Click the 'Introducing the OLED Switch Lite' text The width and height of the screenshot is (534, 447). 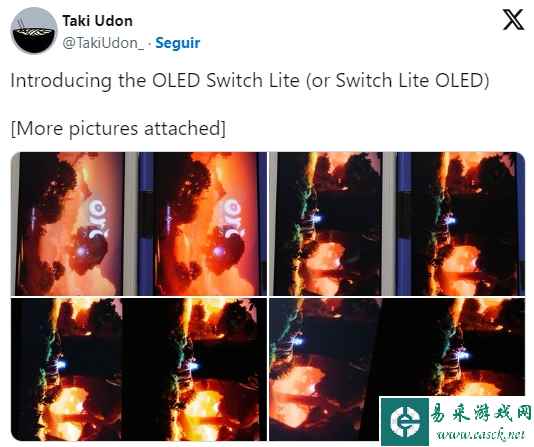(155, 81)
